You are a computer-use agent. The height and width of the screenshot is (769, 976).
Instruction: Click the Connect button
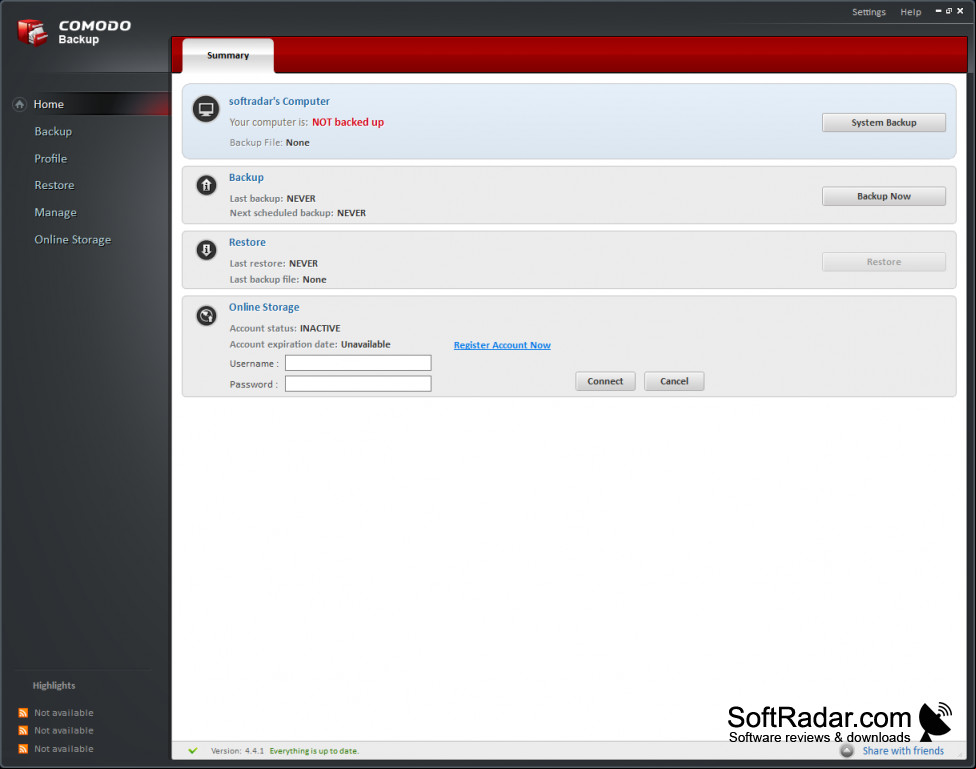[605, 381]
